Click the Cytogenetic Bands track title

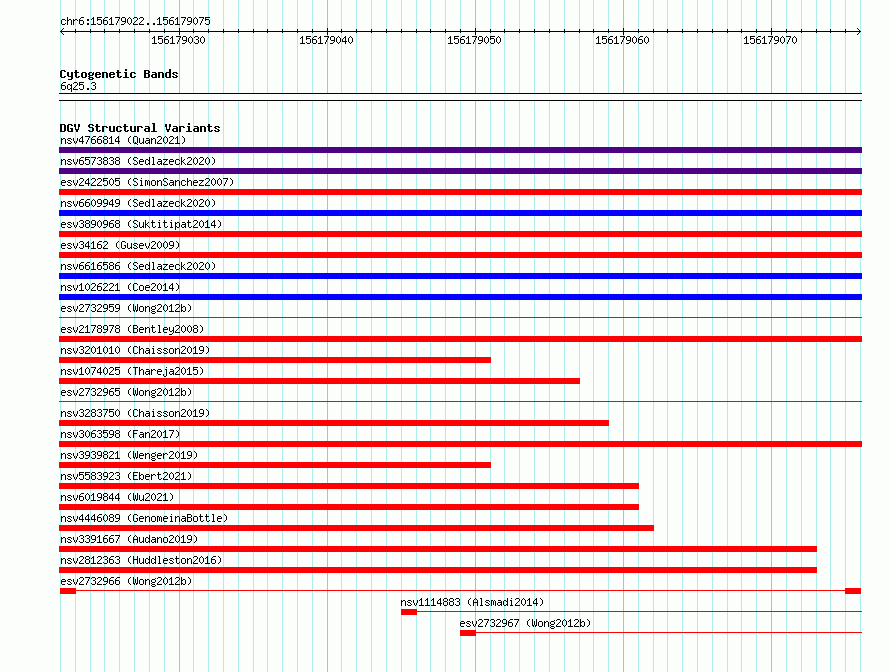click(x=119, y=74)
